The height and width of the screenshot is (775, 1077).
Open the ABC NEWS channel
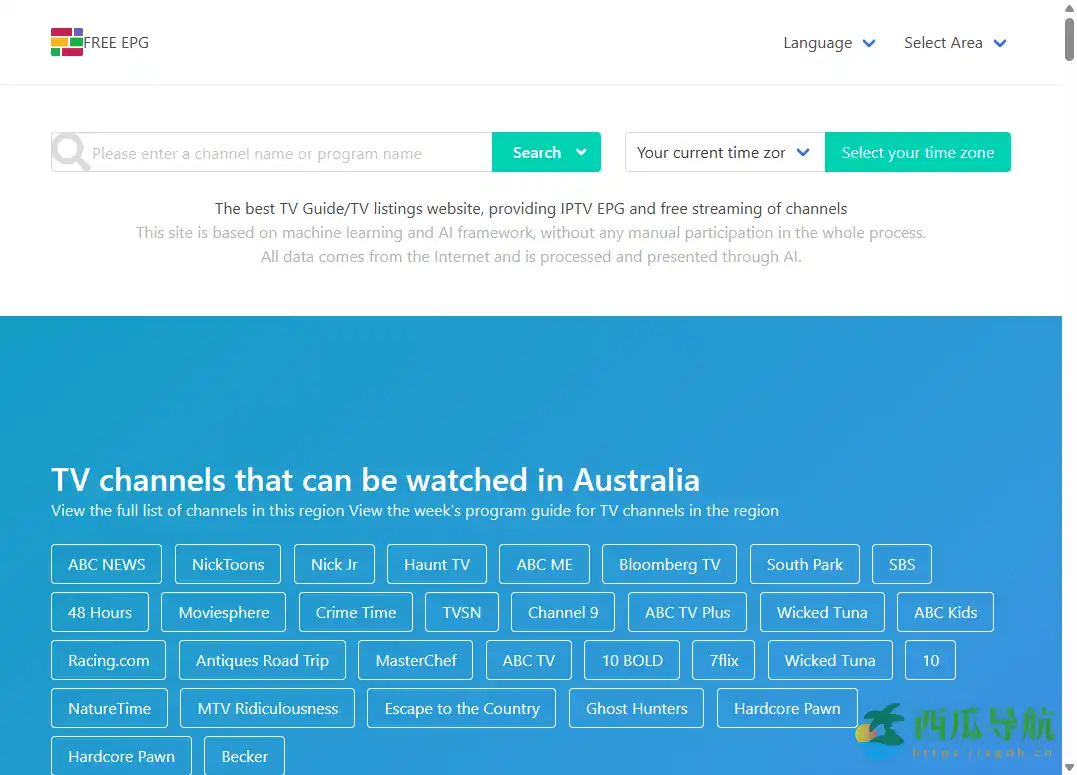(x=107, y=565)
